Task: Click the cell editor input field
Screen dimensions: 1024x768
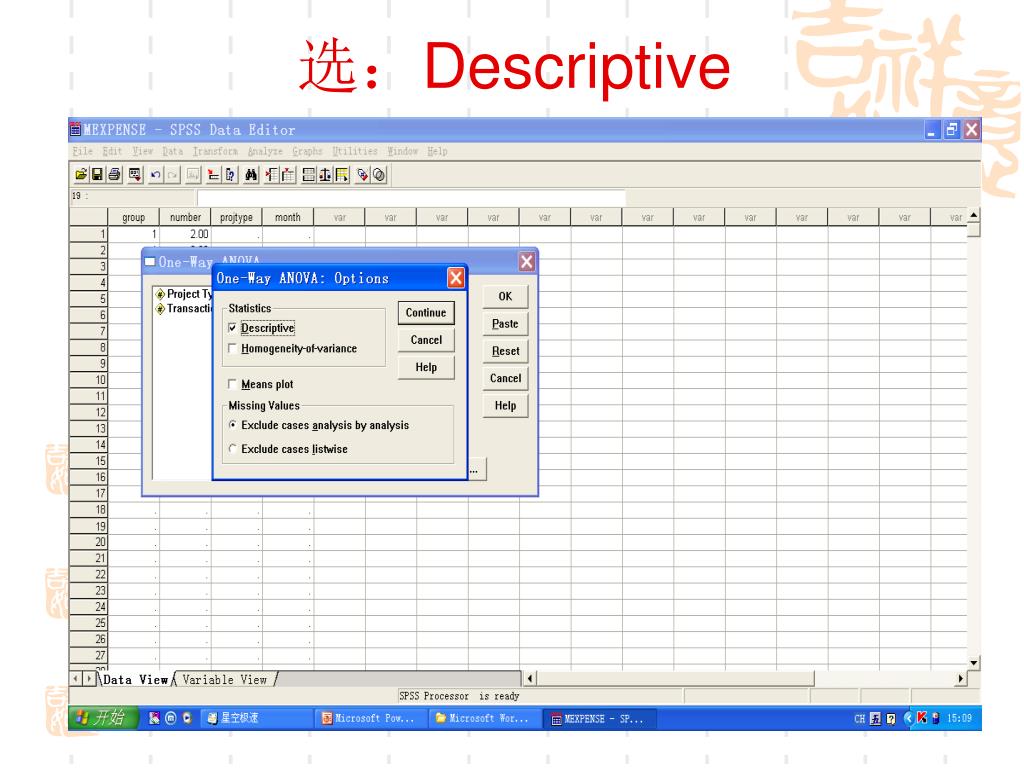Action: pos(411,197)
